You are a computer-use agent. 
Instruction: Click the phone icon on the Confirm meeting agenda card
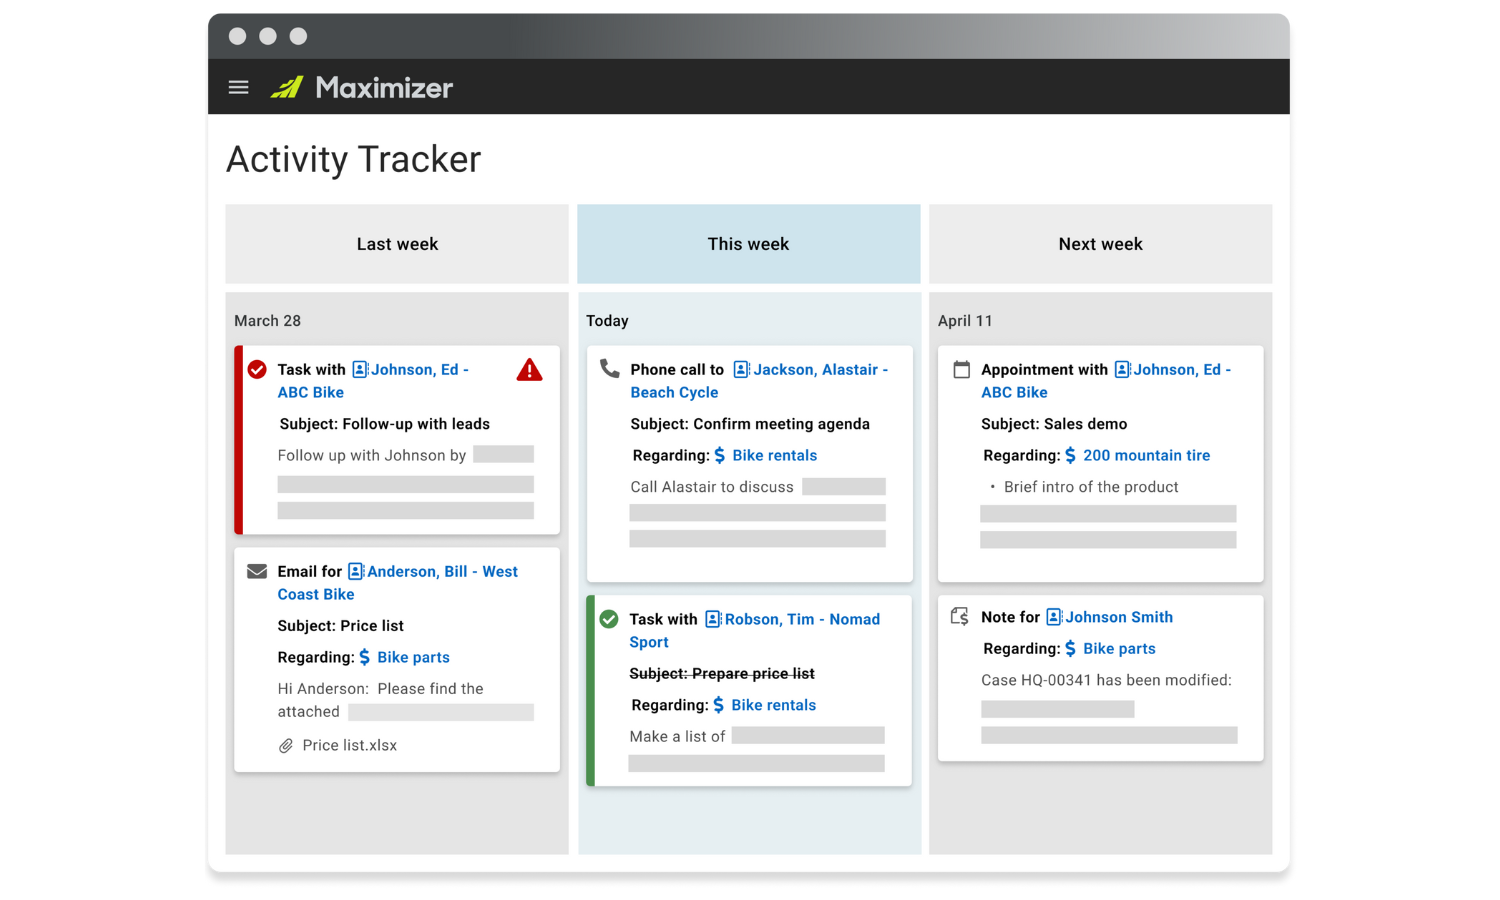point(611,369)
